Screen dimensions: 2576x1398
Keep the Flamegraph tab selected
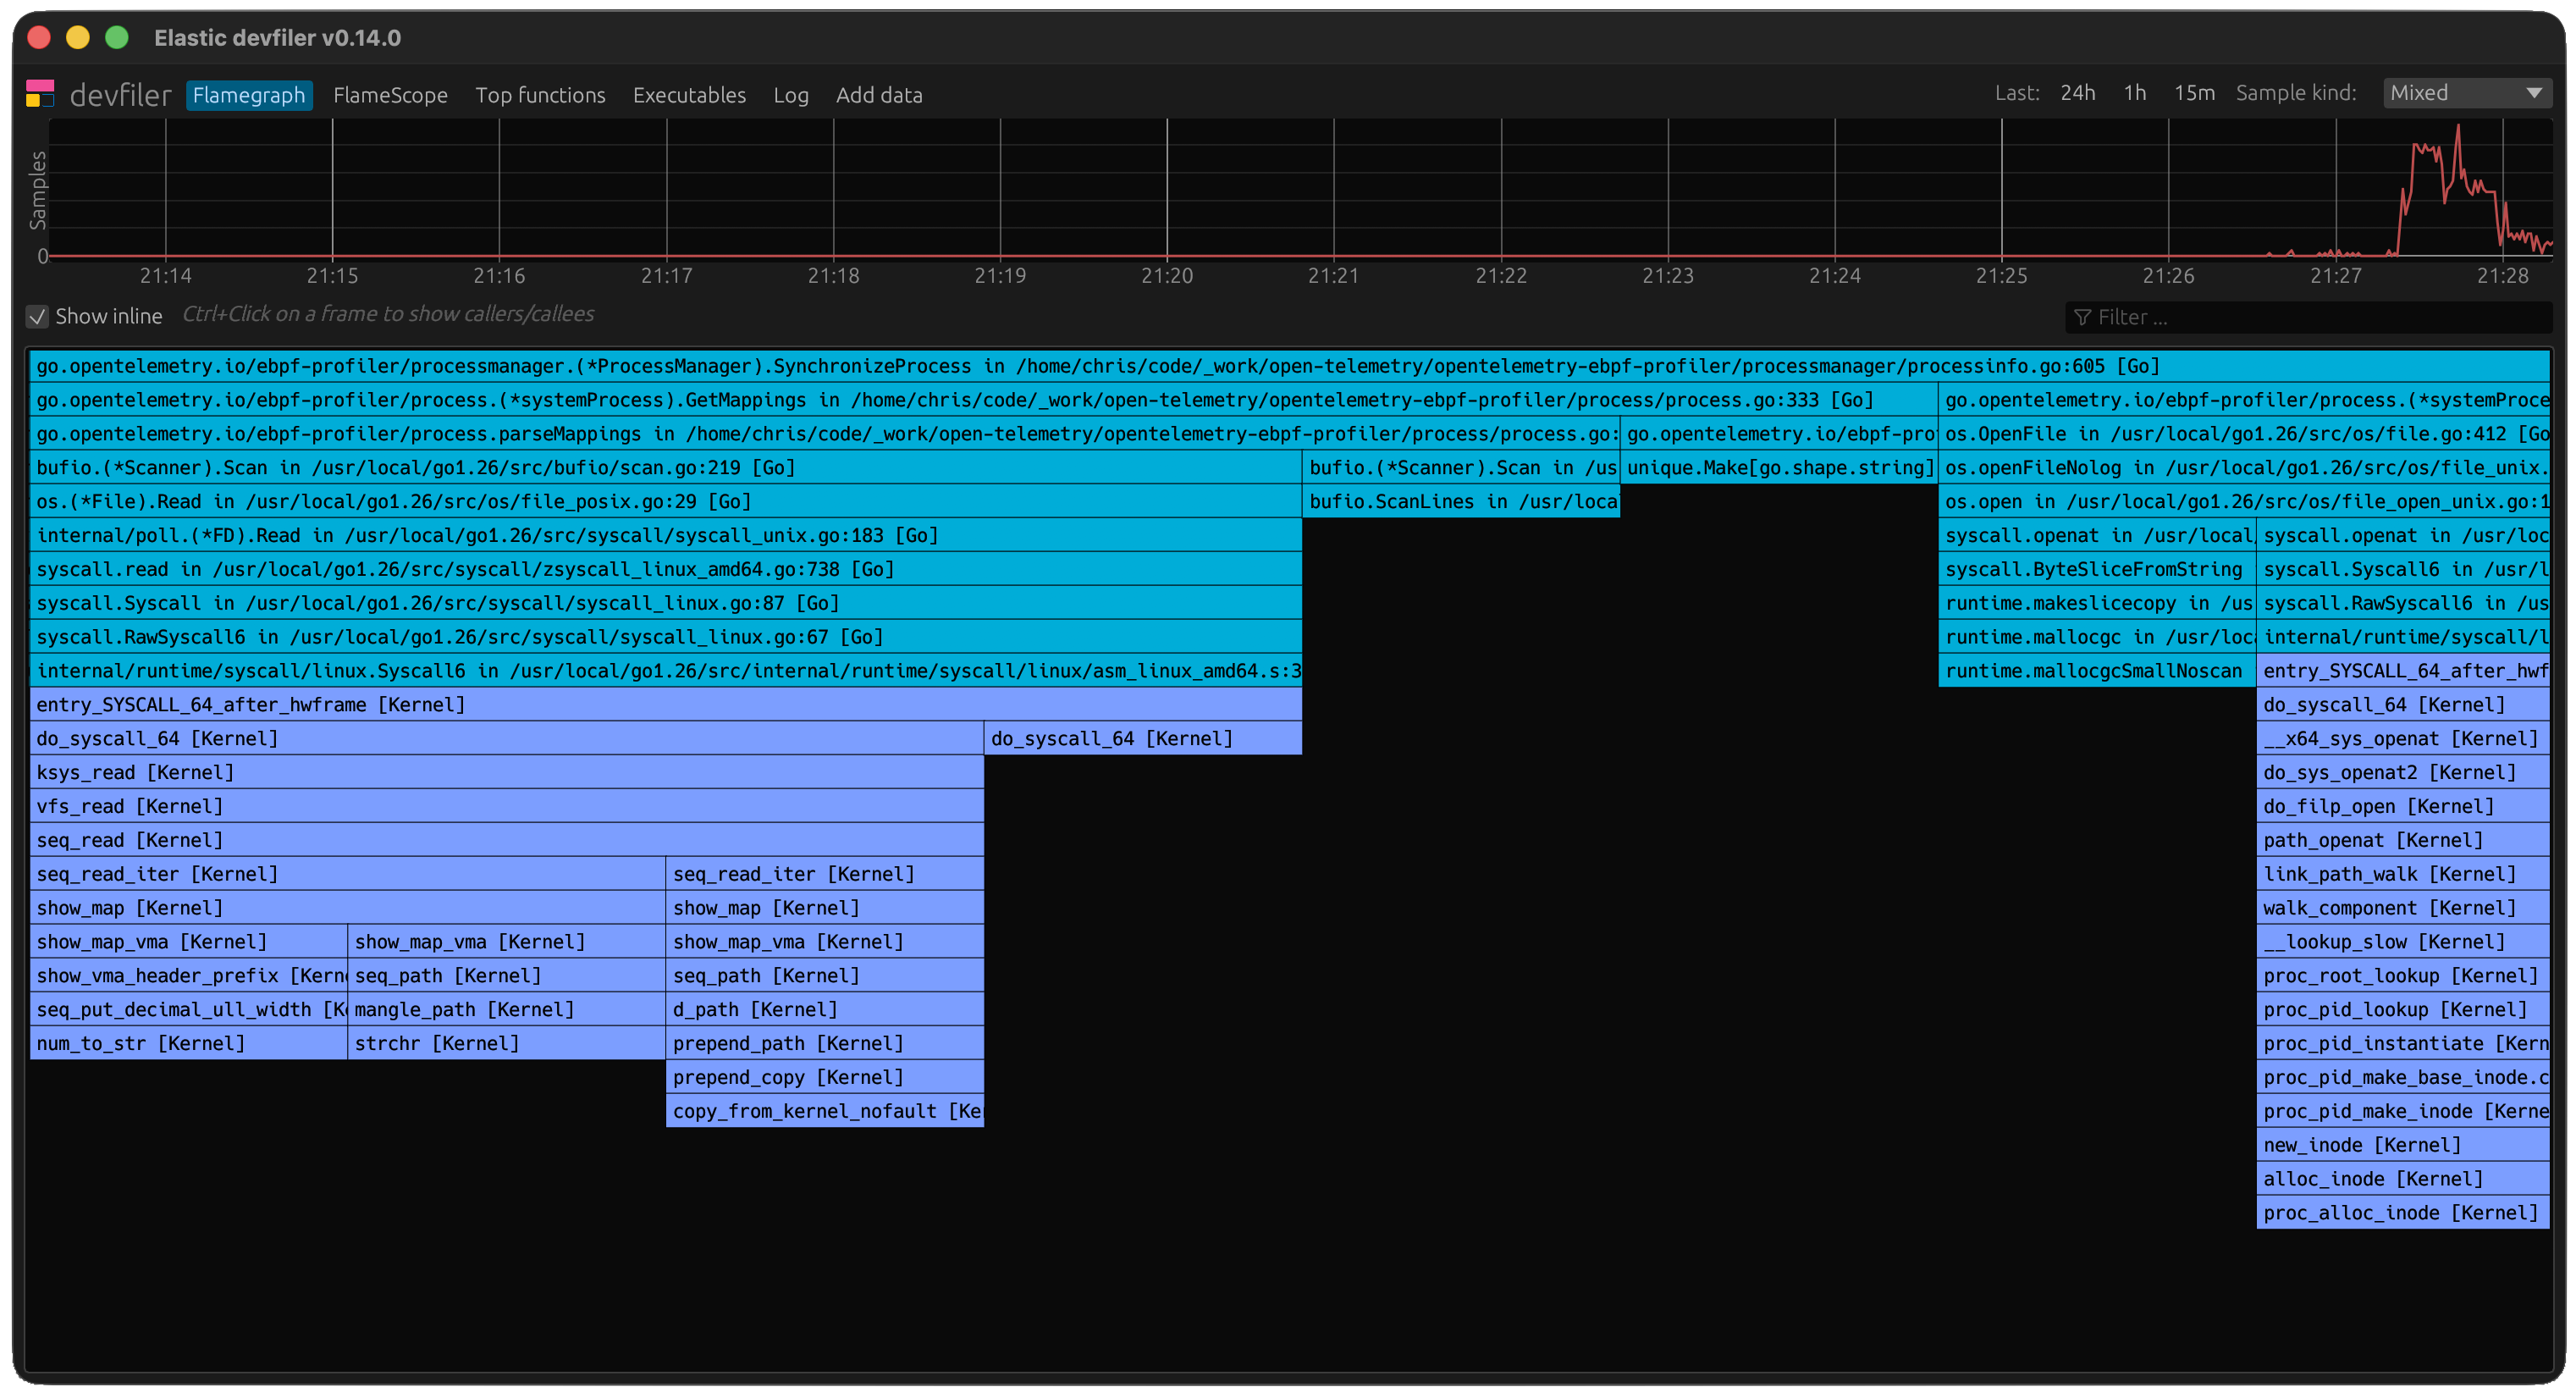(249, 95)
